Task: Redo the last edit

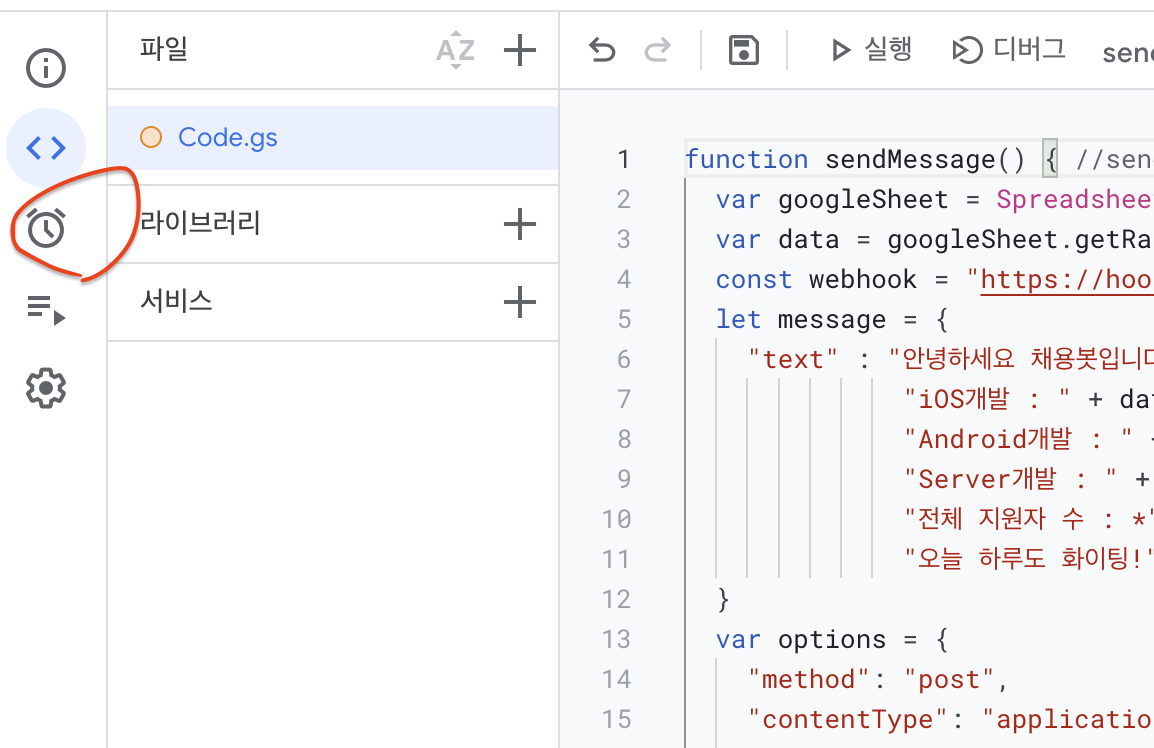Action: 657,50
